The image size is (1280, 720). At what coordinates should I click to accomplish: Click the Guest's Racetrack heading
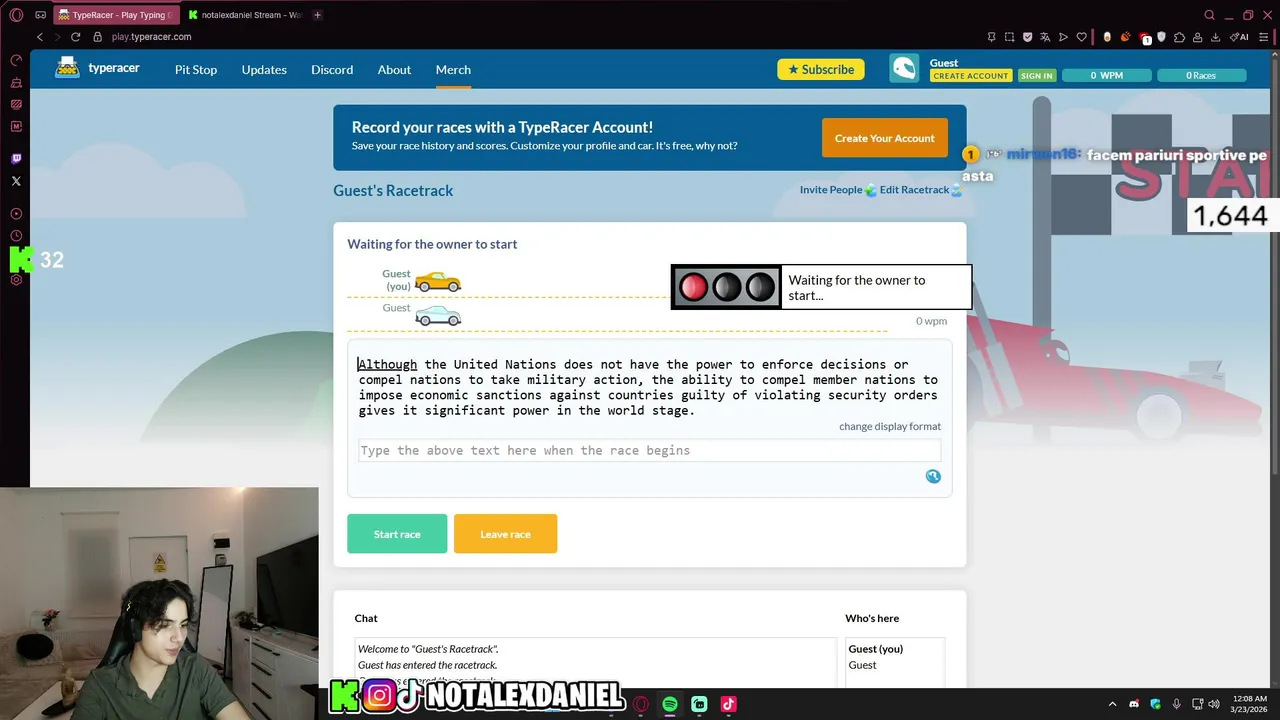(x=393, y=191)
